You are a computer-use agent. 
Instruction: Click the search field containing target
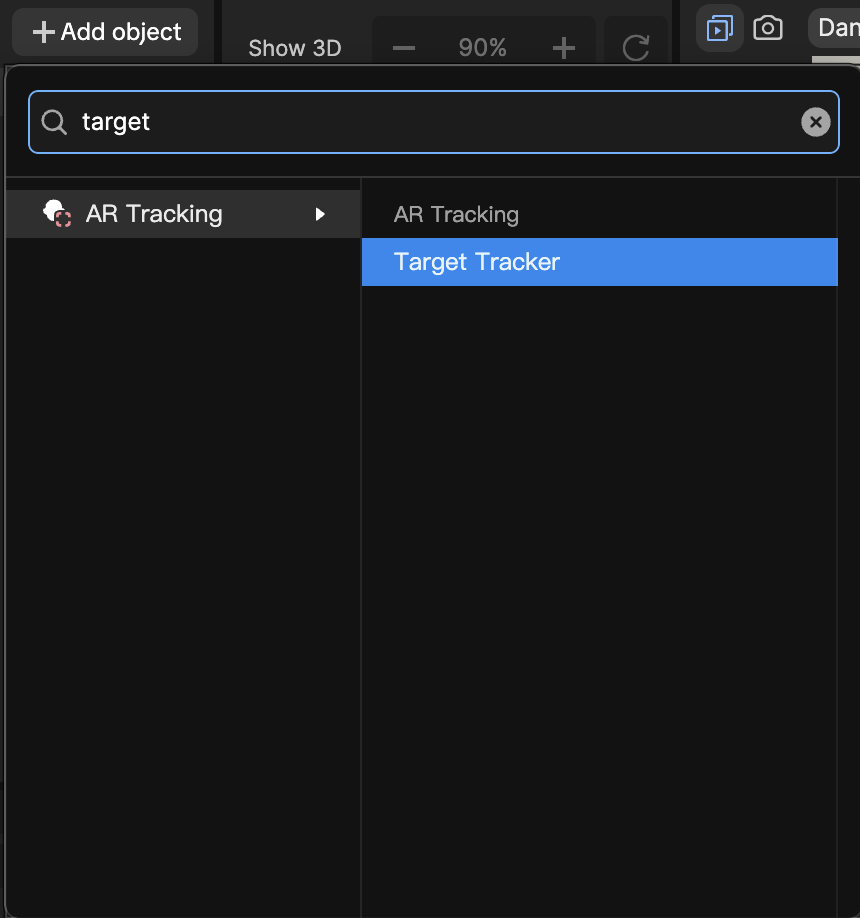[x=434, y=122]
